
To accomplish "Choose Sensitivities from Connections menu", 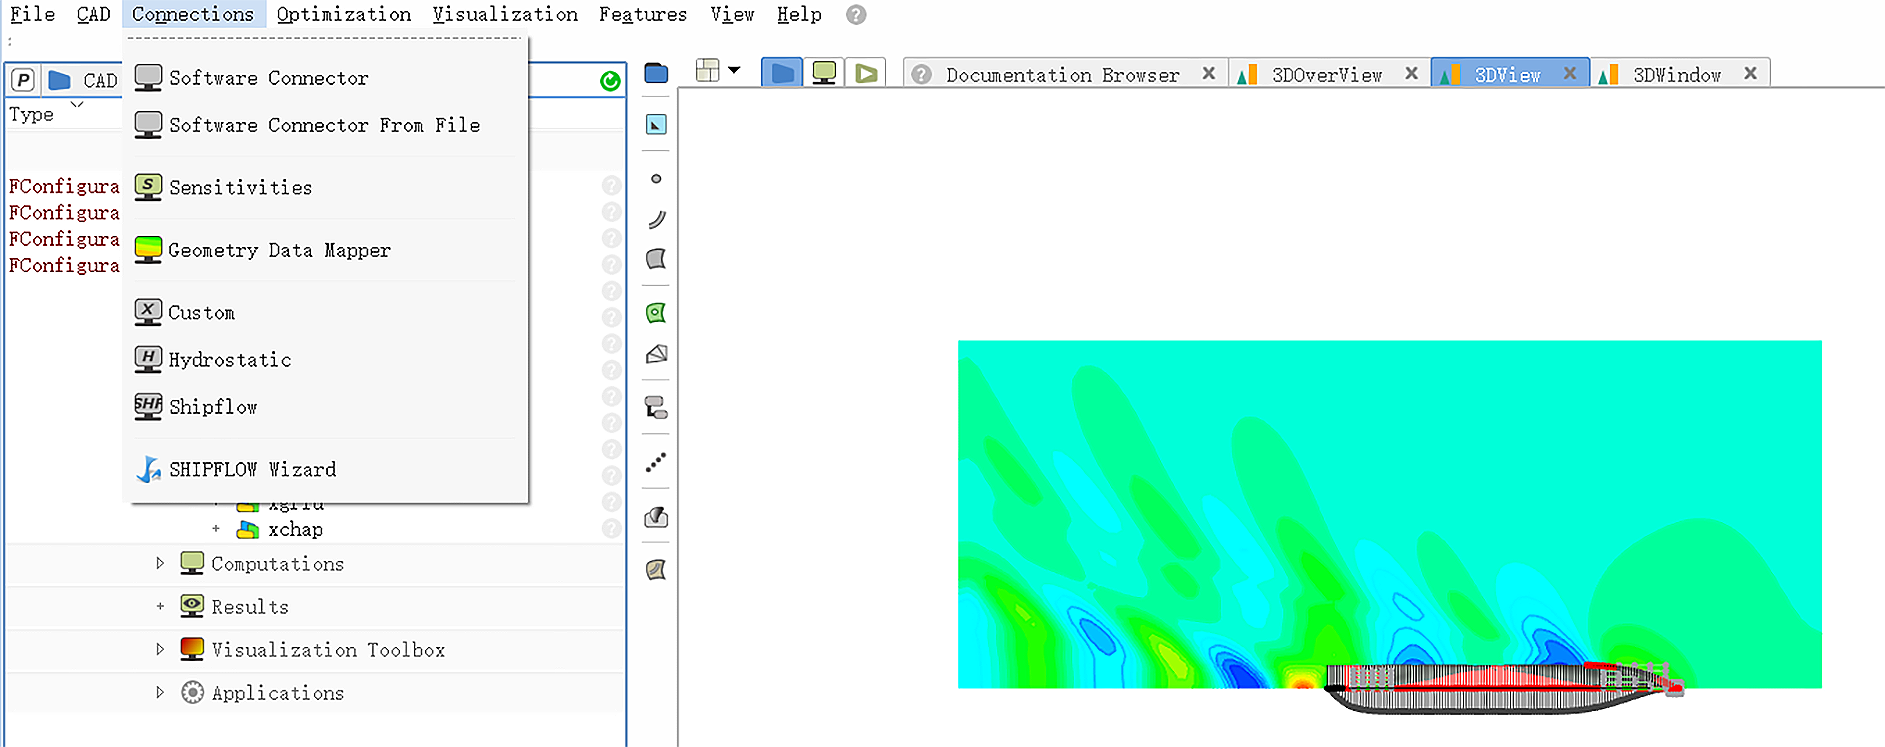I will click(326, 187).
